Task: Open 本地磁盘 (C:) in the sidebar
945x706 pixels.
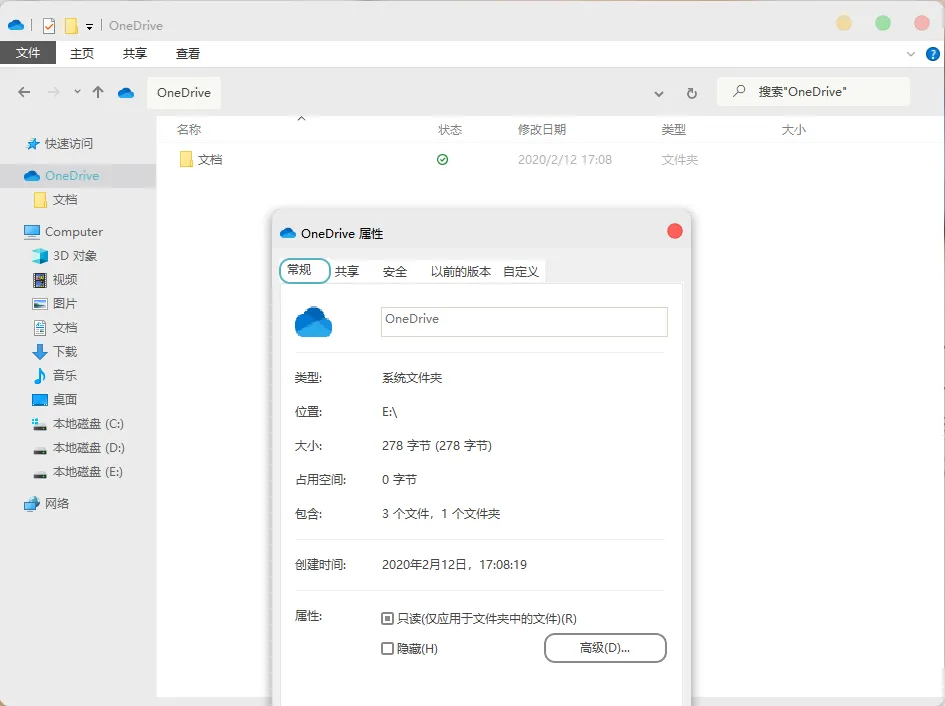Action: point(78,424)
